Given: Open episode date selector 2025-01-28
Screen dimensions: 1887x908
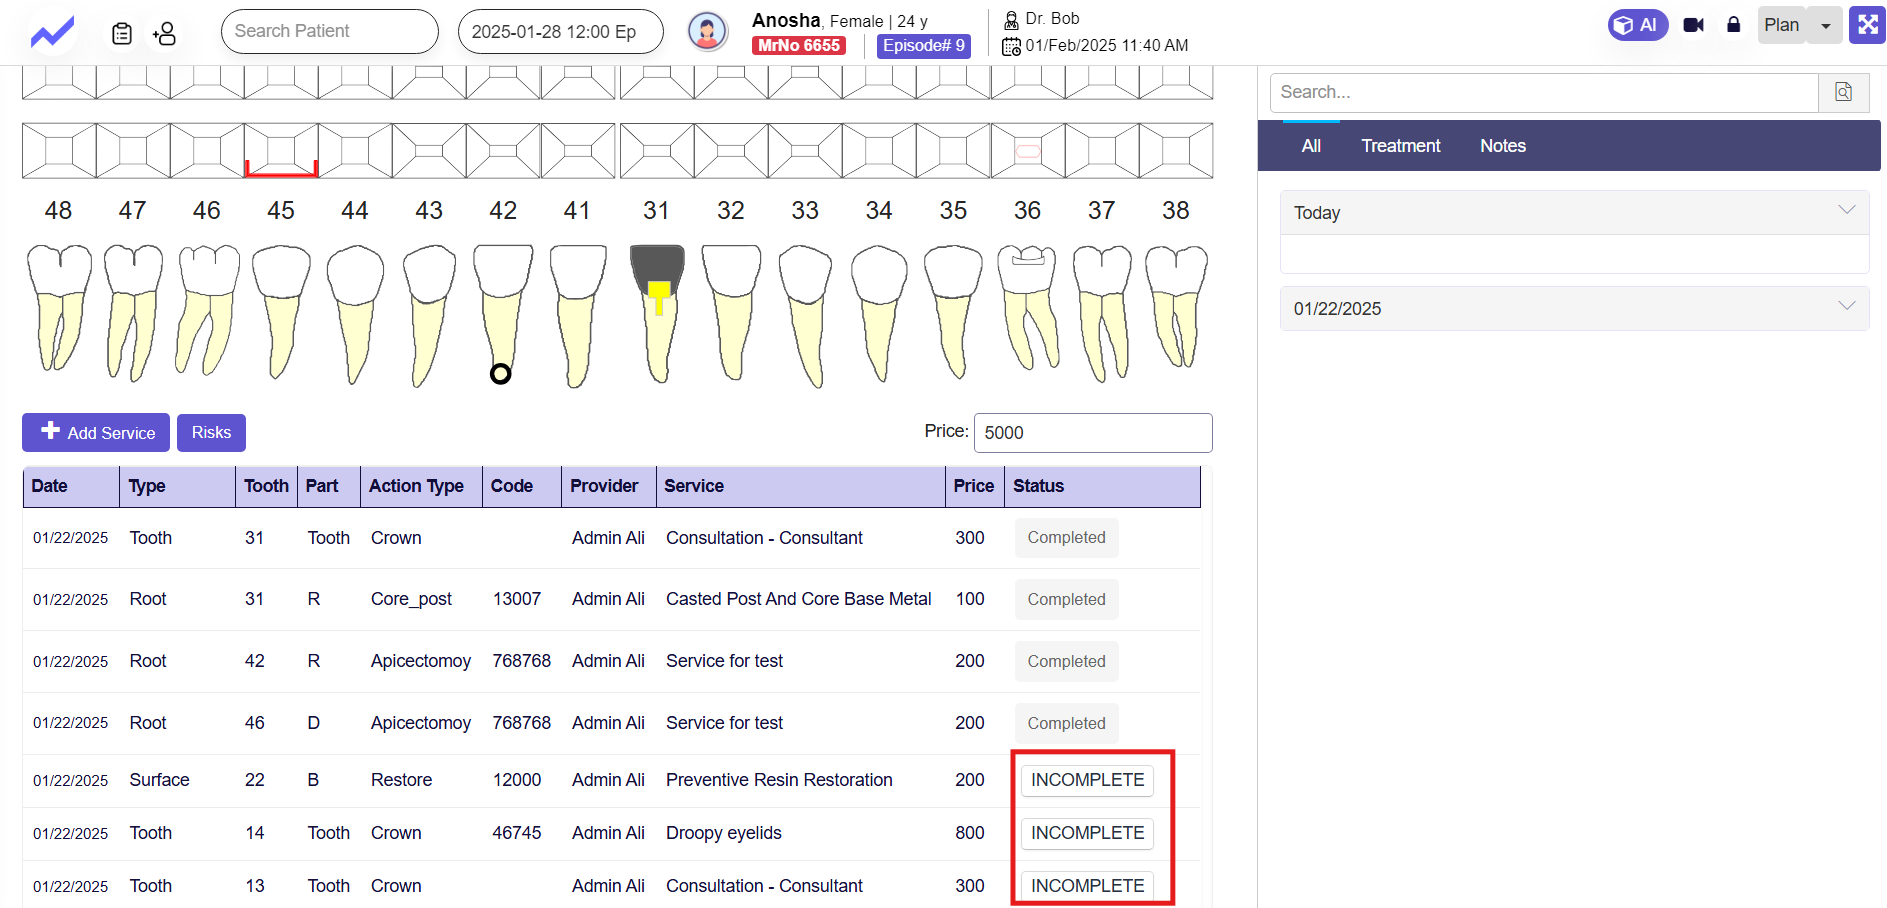Looking at the screenshot, I should (560, 31).
